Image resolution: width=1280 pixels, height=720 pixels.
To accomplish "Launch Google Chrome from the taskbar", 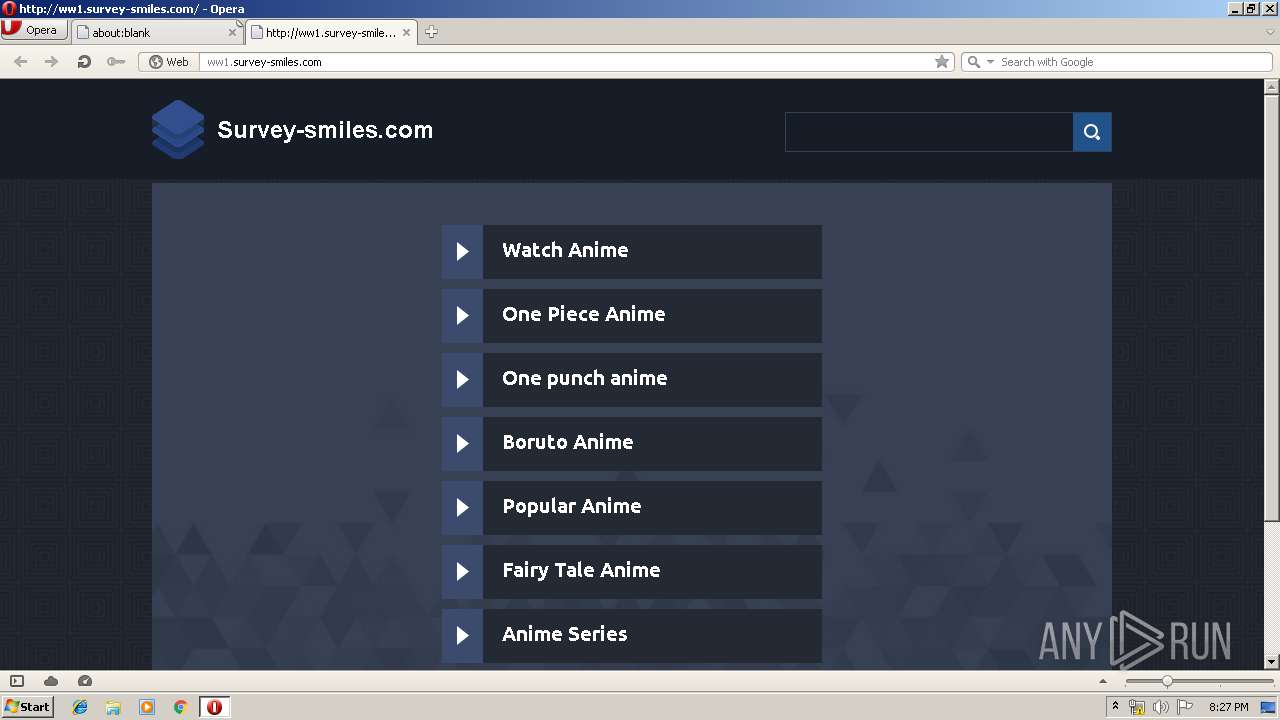I will point(180,707).
